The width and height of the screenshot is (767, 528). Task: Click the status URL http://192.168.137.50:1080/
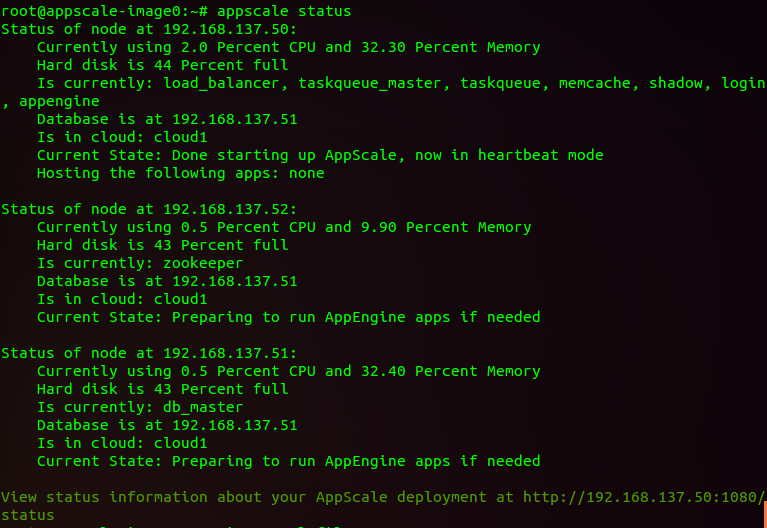[x=645, y=497]
